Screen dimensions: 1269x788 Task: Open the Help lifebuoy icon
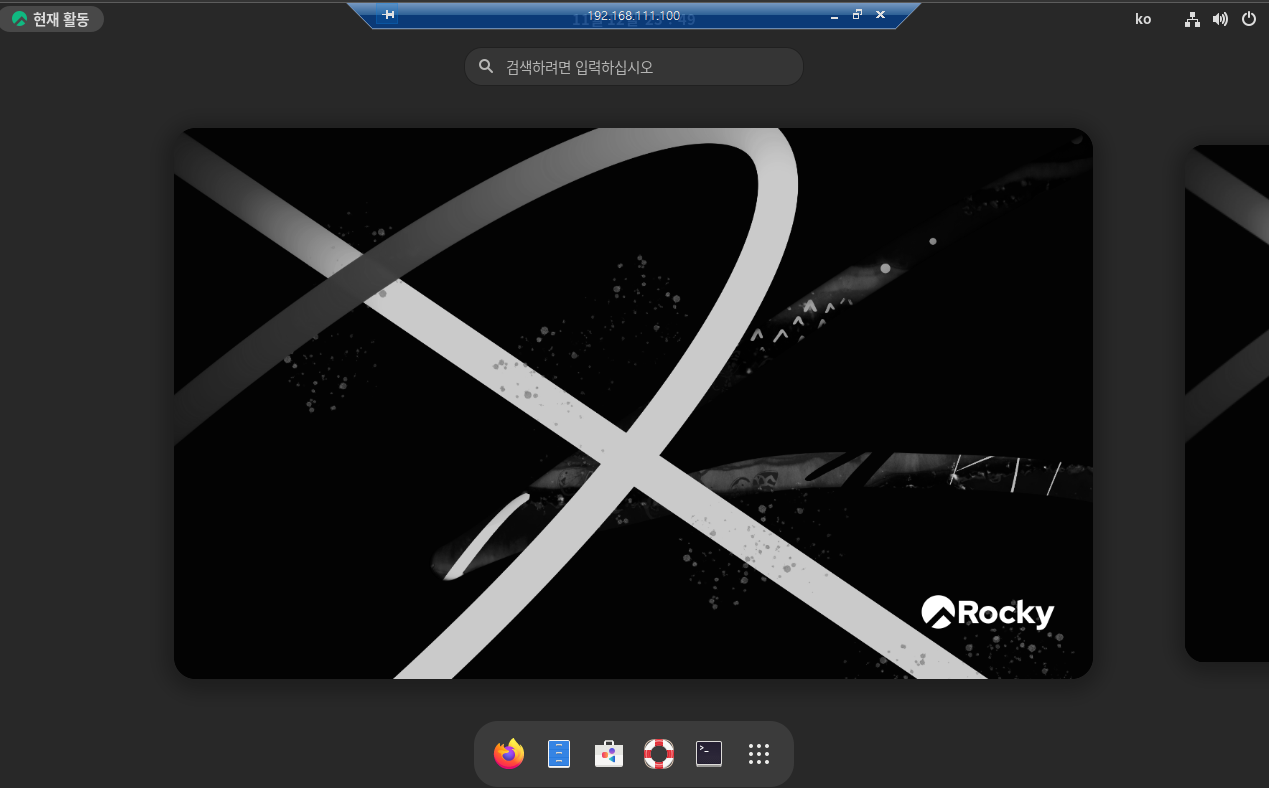659,754
